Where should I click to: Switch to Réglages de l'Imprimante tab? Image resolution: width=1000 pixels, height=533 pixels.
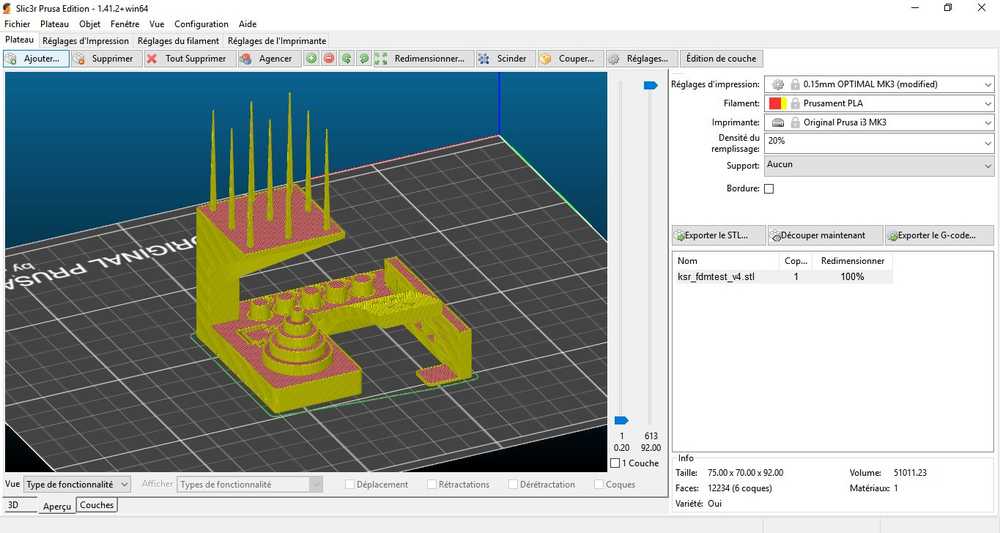tap(277, 41)
